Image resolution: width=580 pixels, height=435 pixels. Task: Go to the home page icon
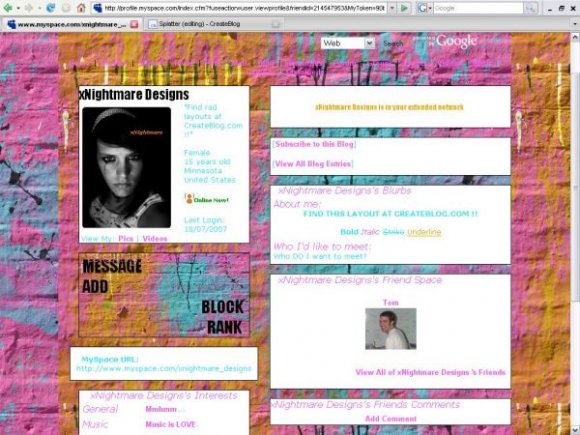(x=81, y=7)
